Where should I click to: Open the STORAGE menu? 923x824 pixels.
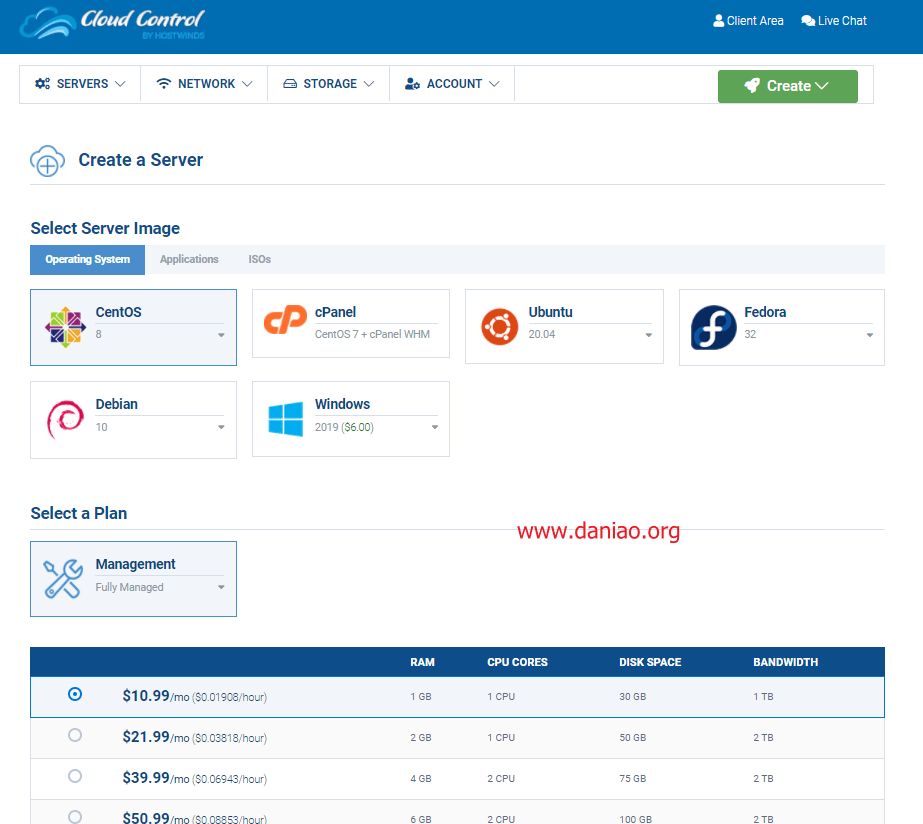328,84
